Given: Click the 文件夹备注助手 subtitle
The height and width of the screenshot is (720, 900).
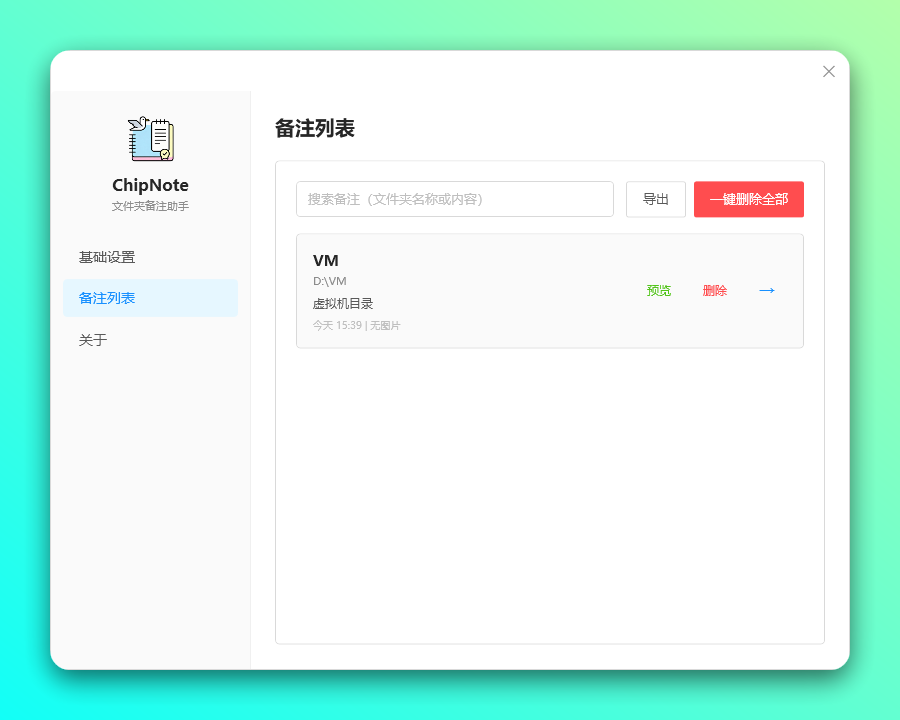Looking at the screenshot, I should click(x=150, y=206).
